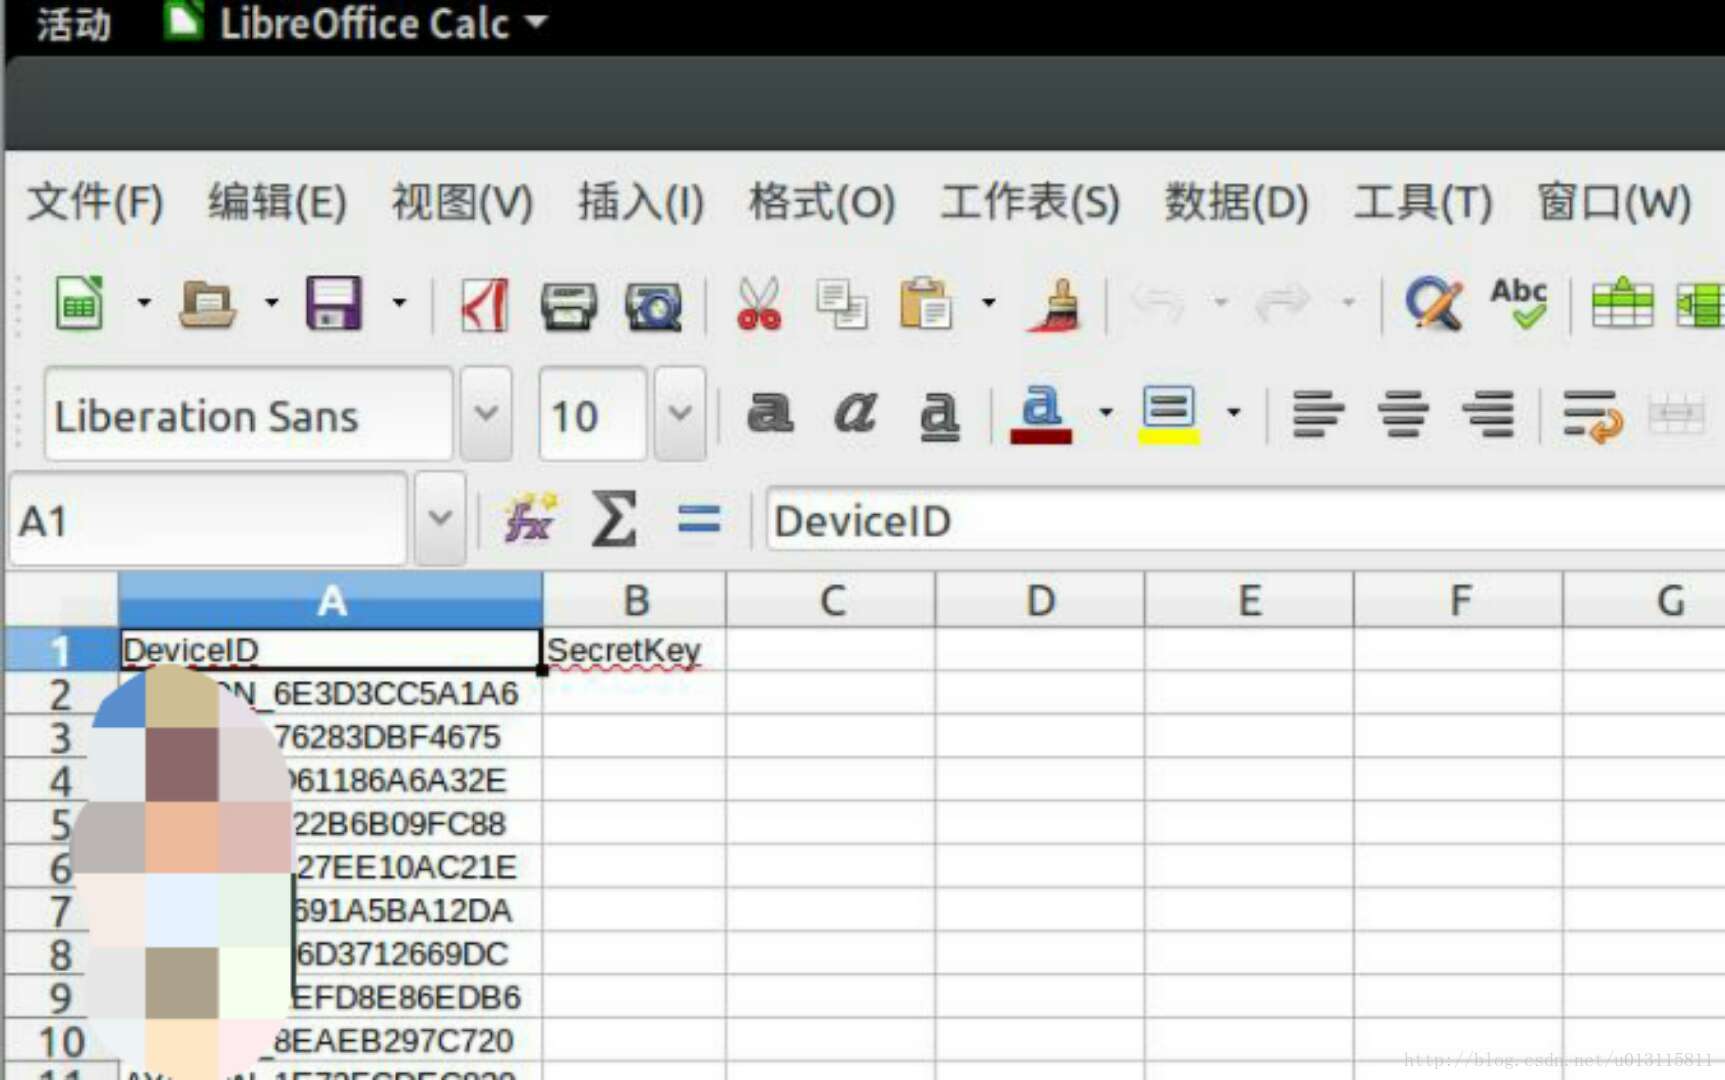
Task: Open the 工作表(S) menu
Action: (1031, 203)
